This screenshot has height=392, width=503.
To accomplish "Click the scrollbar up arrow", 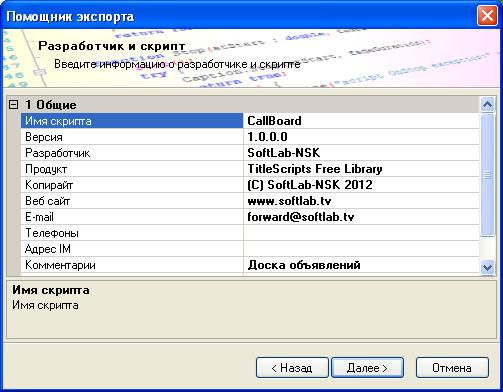I will coord(487,105).
